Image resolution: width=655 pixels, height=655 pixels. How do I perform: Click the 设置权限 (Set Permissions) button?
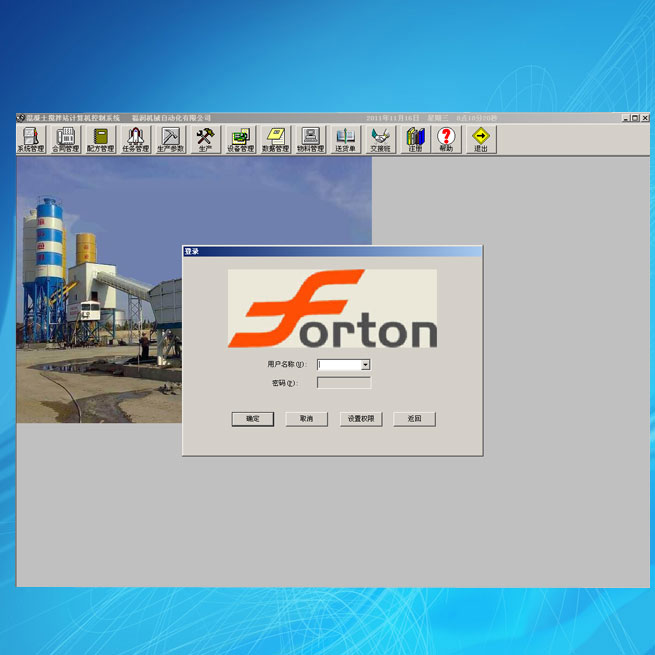coord(361,419)
